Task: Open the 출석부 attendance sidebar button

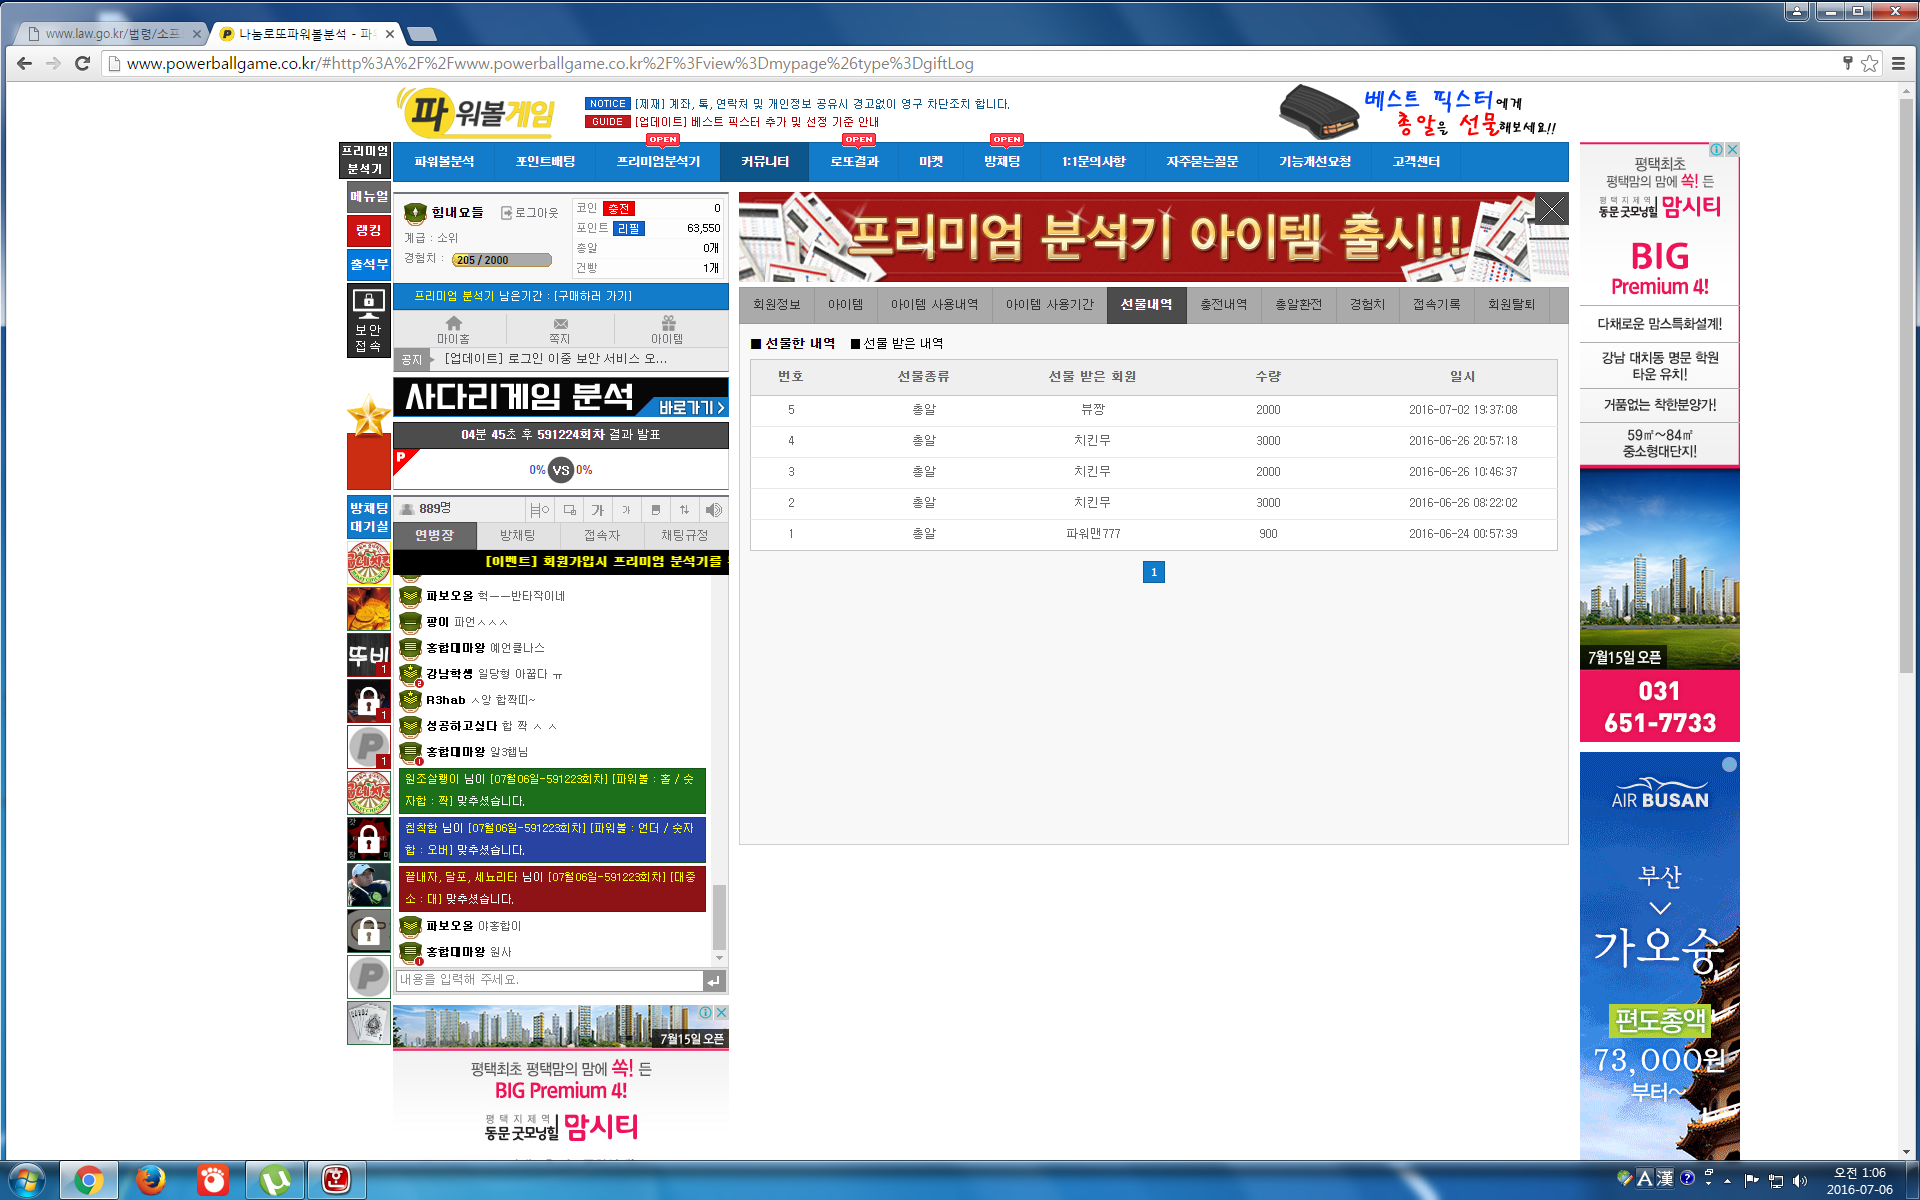Action: [368, 265]
